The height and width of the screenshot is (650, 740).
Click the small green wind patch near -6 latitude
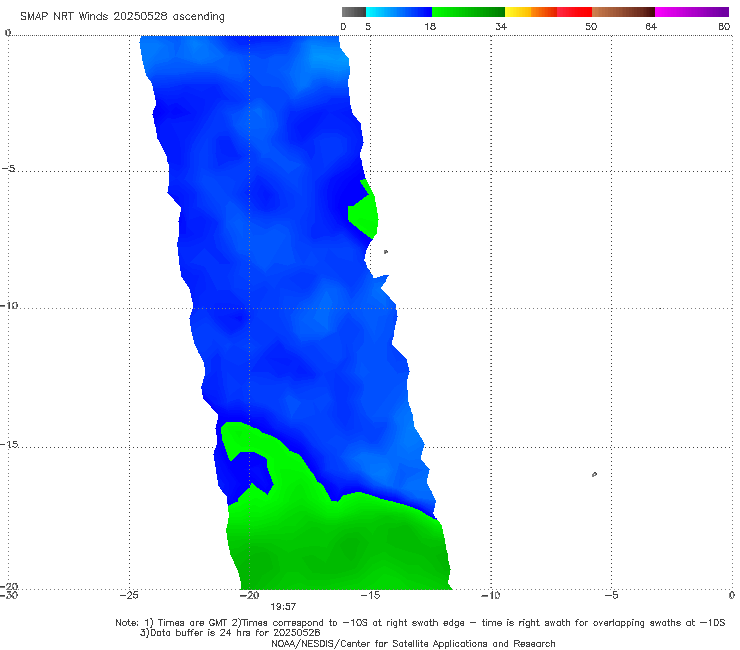pos(364,212)
